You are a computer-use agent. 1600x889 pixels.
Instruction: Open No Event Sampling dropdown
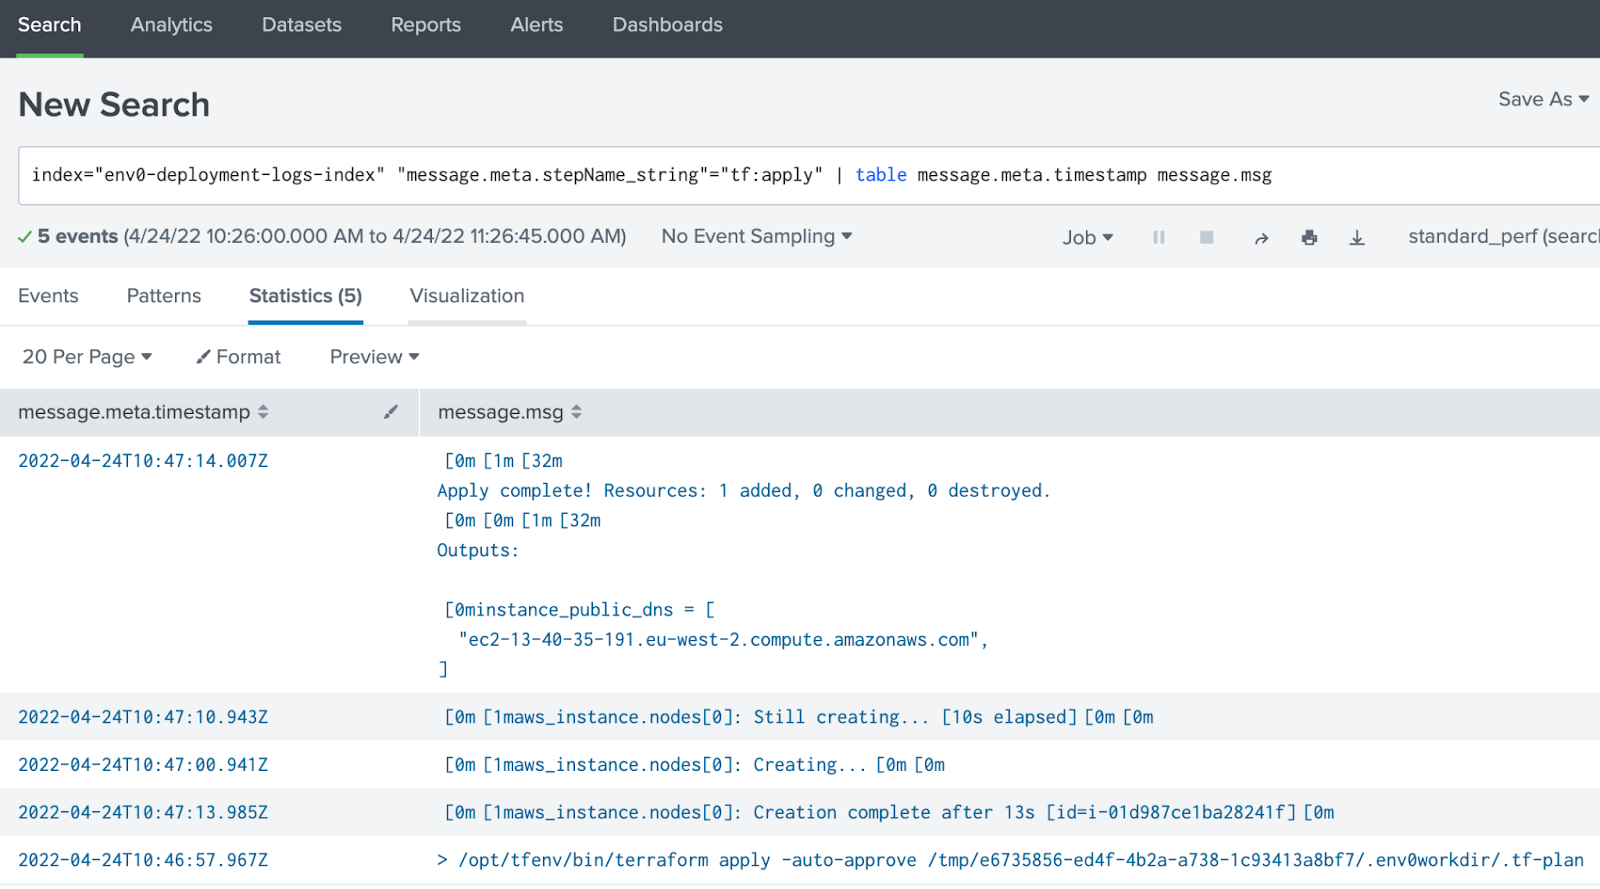pos(757,237)
